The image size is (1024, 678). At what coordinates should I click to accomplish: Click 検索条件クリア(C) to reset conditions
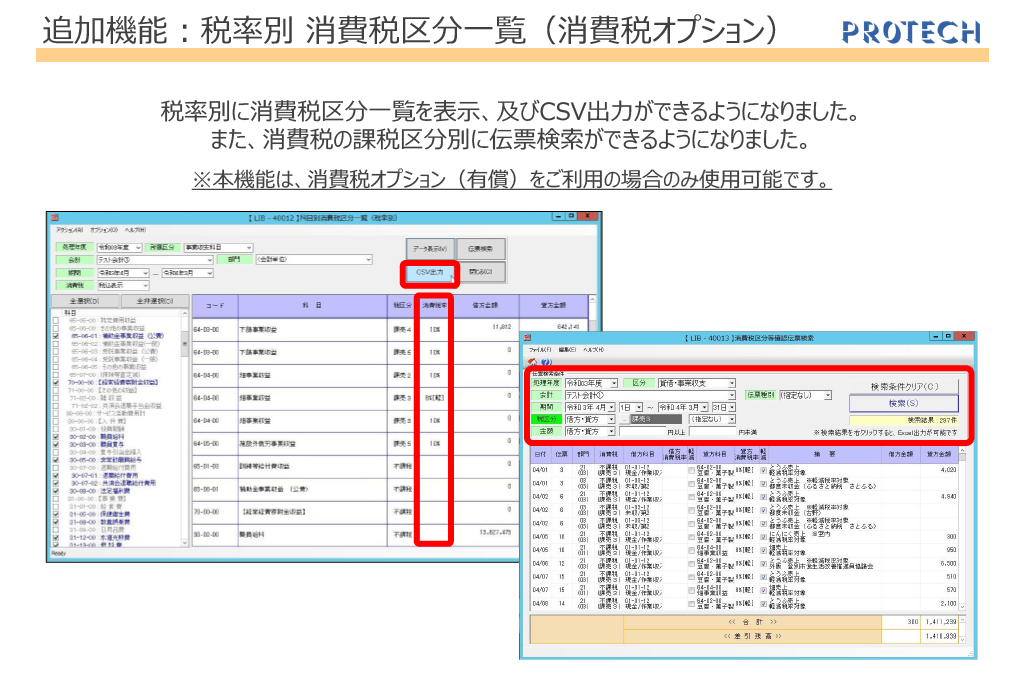tap(903, 386)
